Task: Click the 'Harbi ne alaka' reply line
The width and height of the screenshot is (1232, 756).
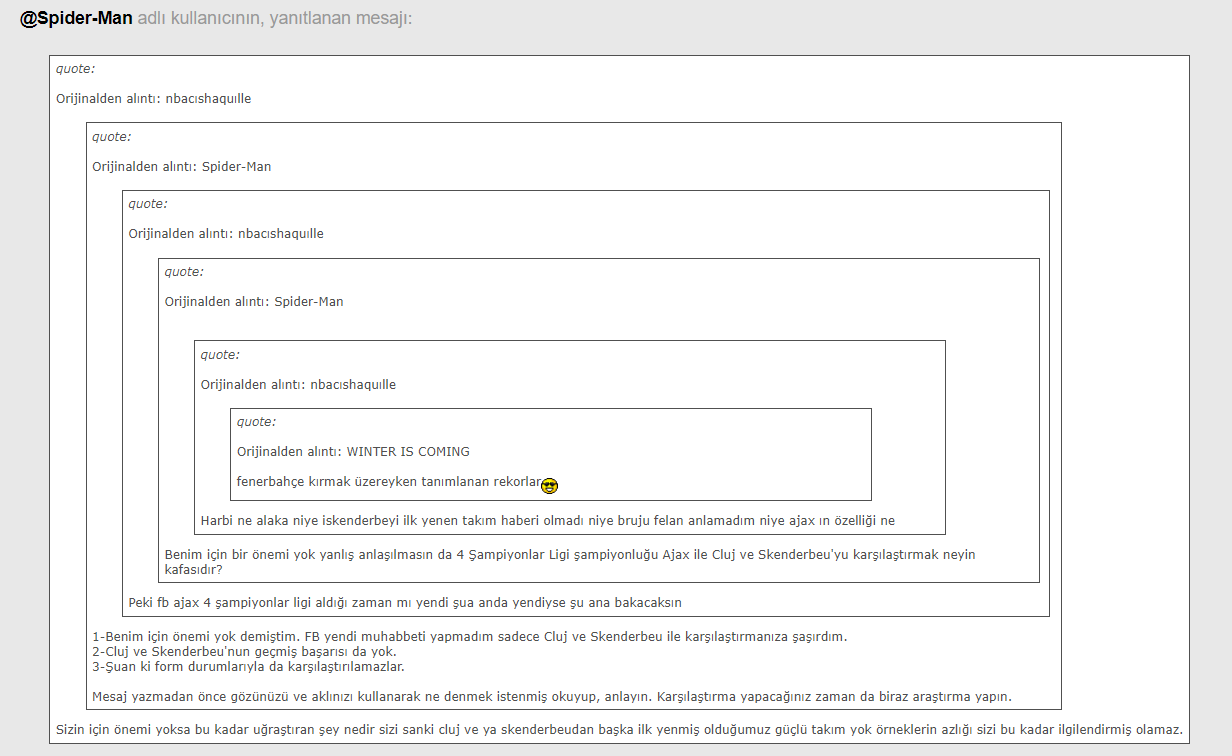Action: pyautogui.click(x=547, y=521)
